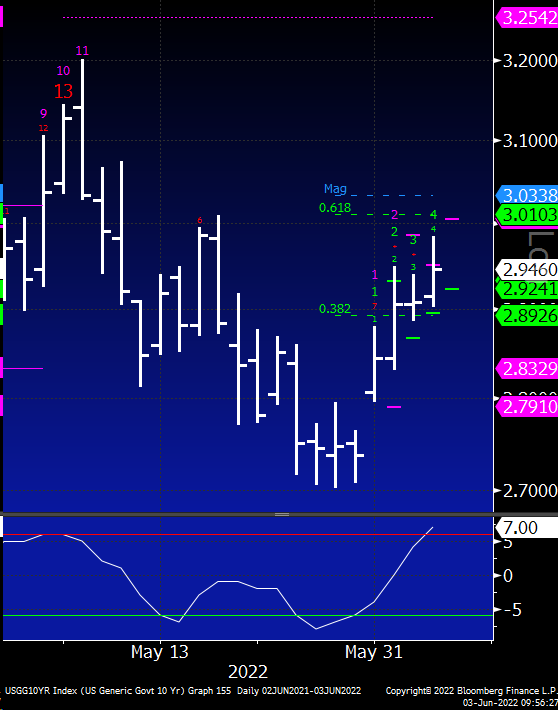Click the magenta 2.7910 price tag
The image size is (558, 710).
527,406
